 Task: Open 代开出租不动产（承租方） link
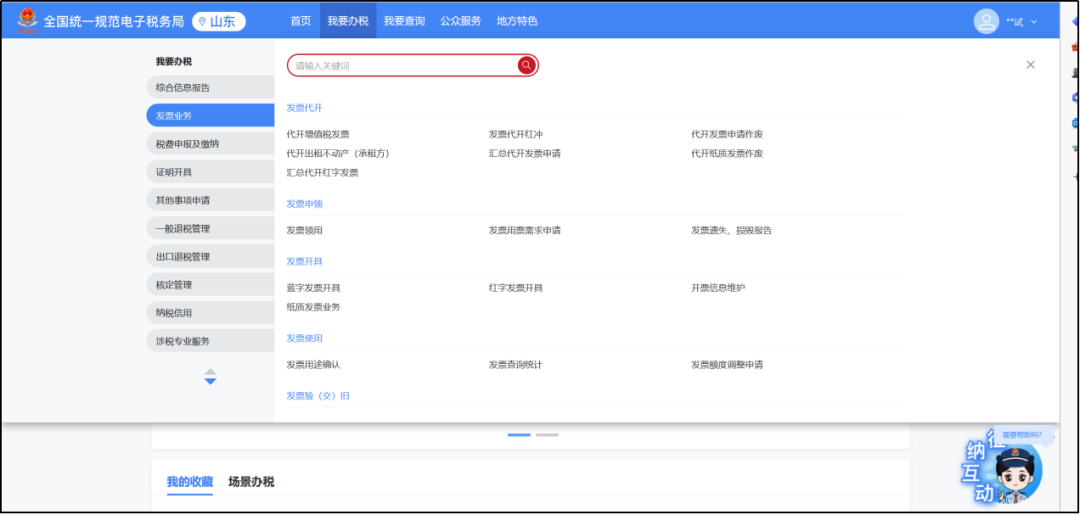point(338,154)
